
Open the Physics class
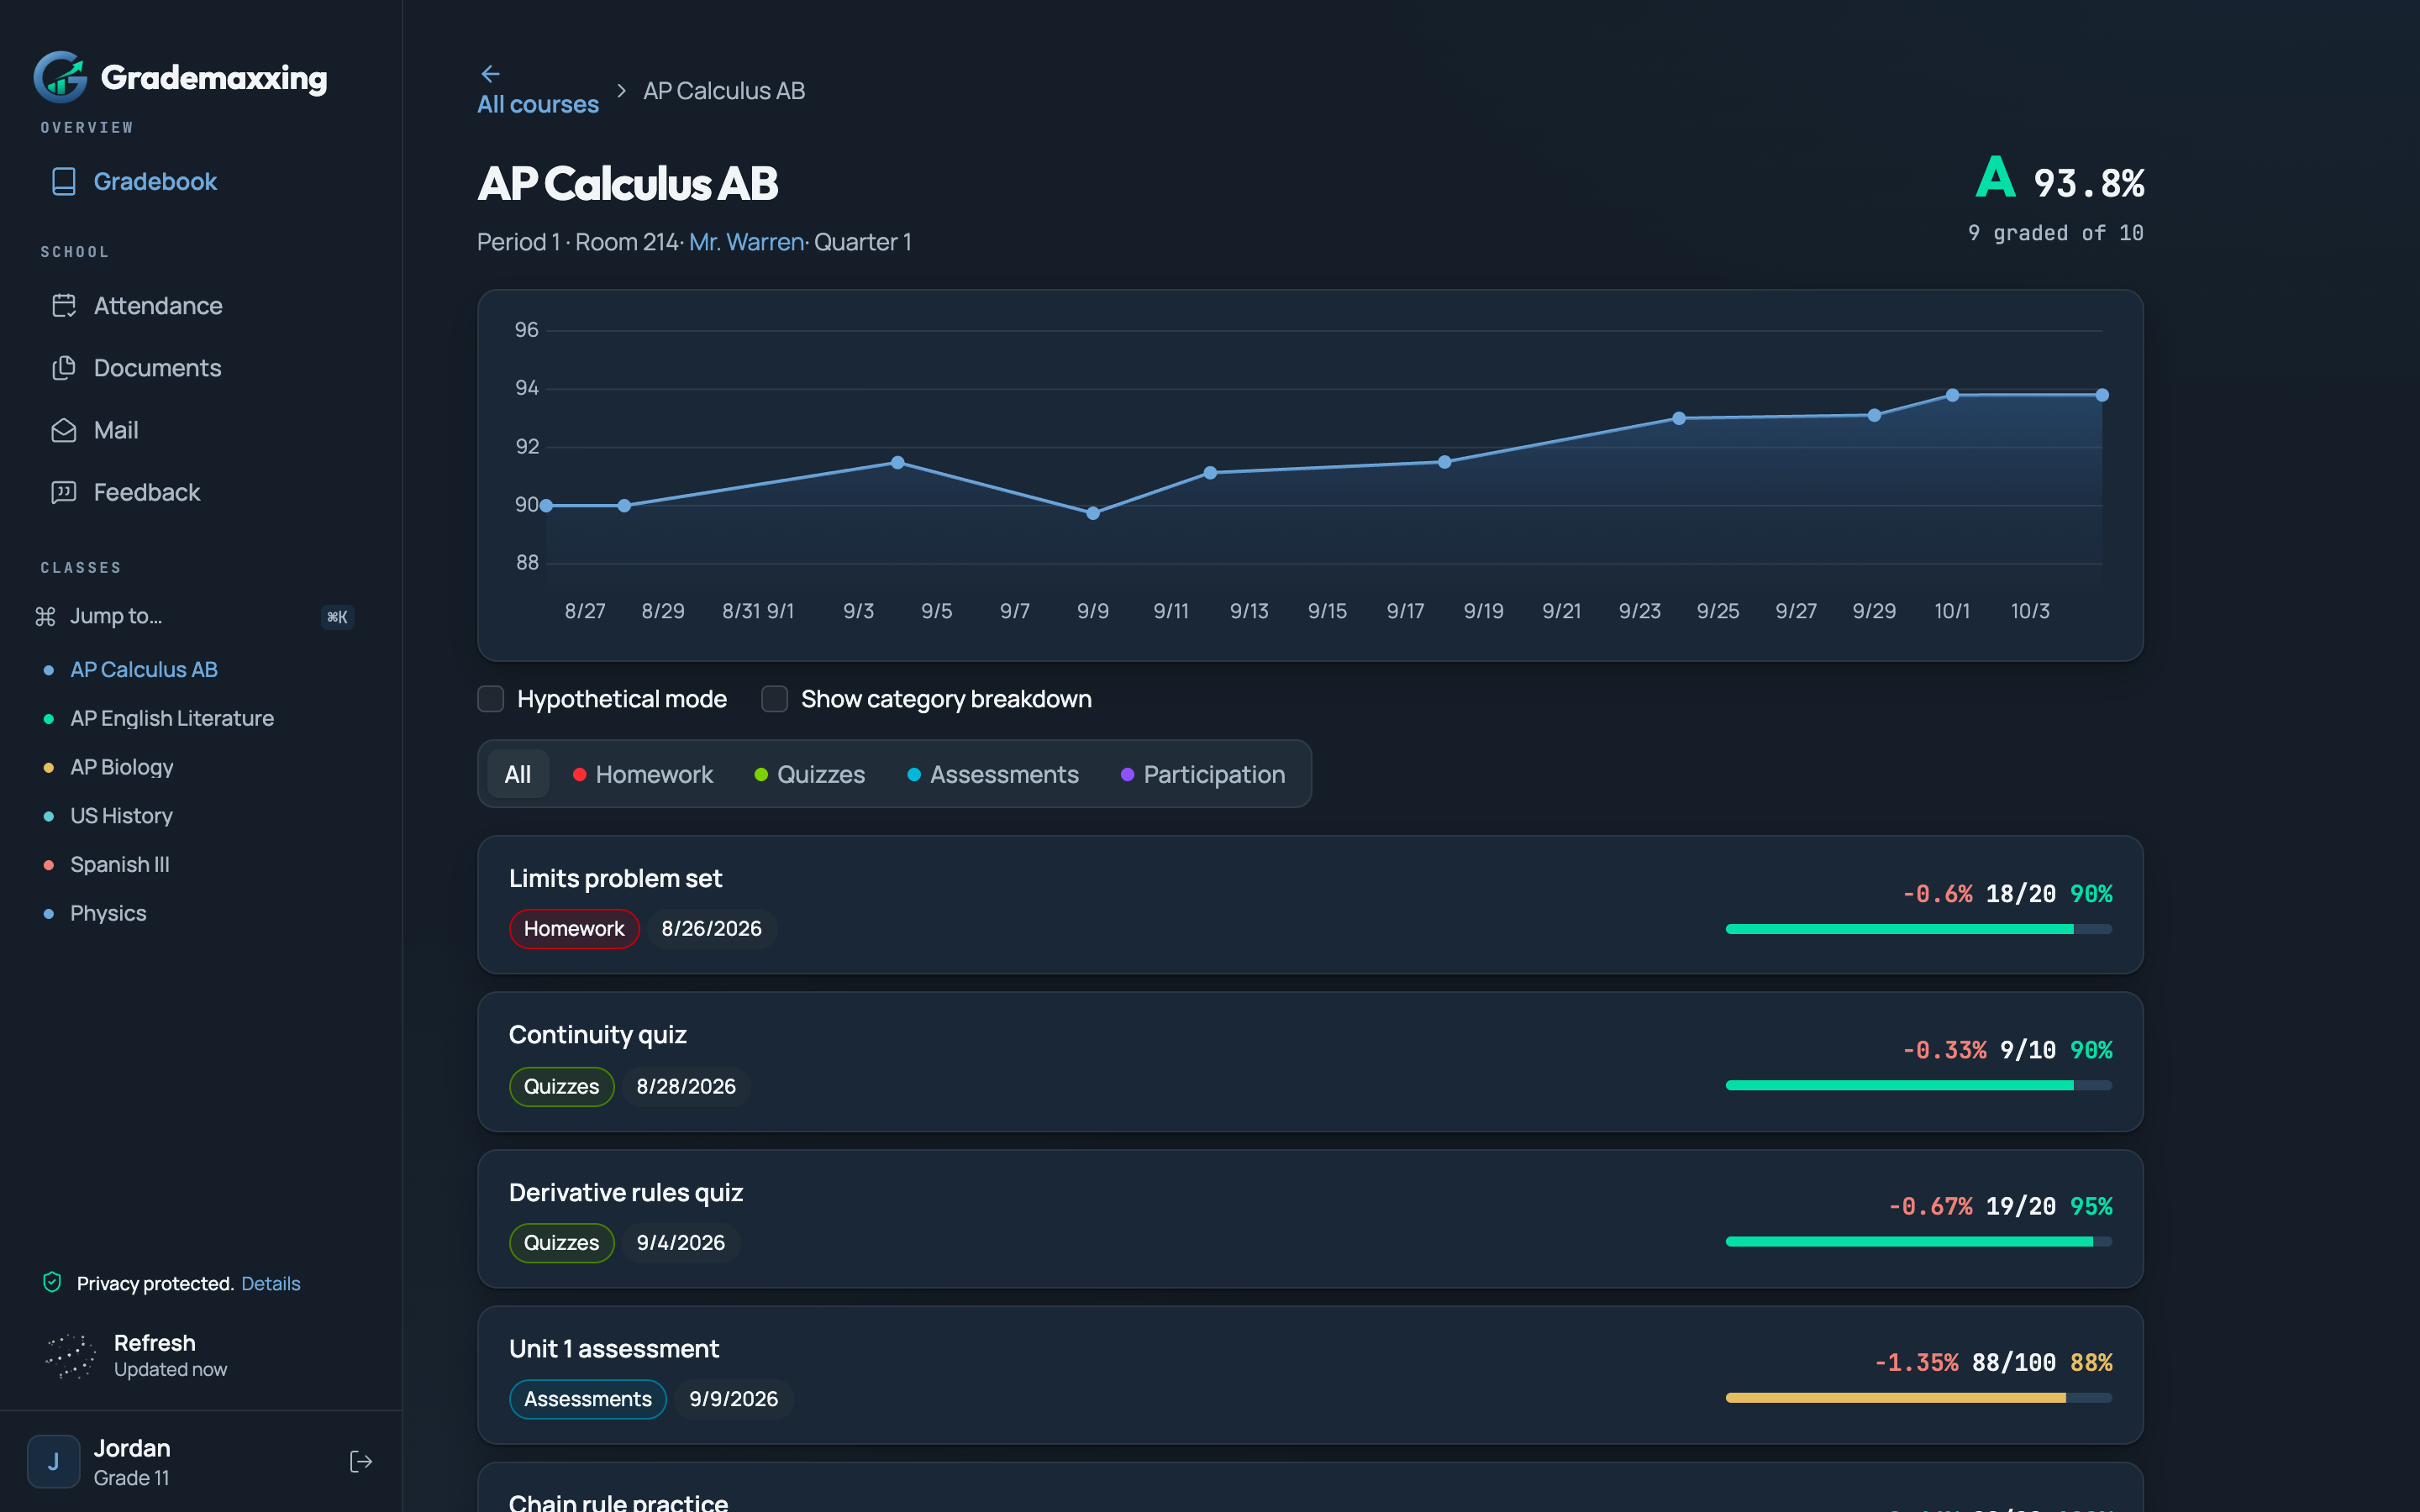tap(108, 913)
